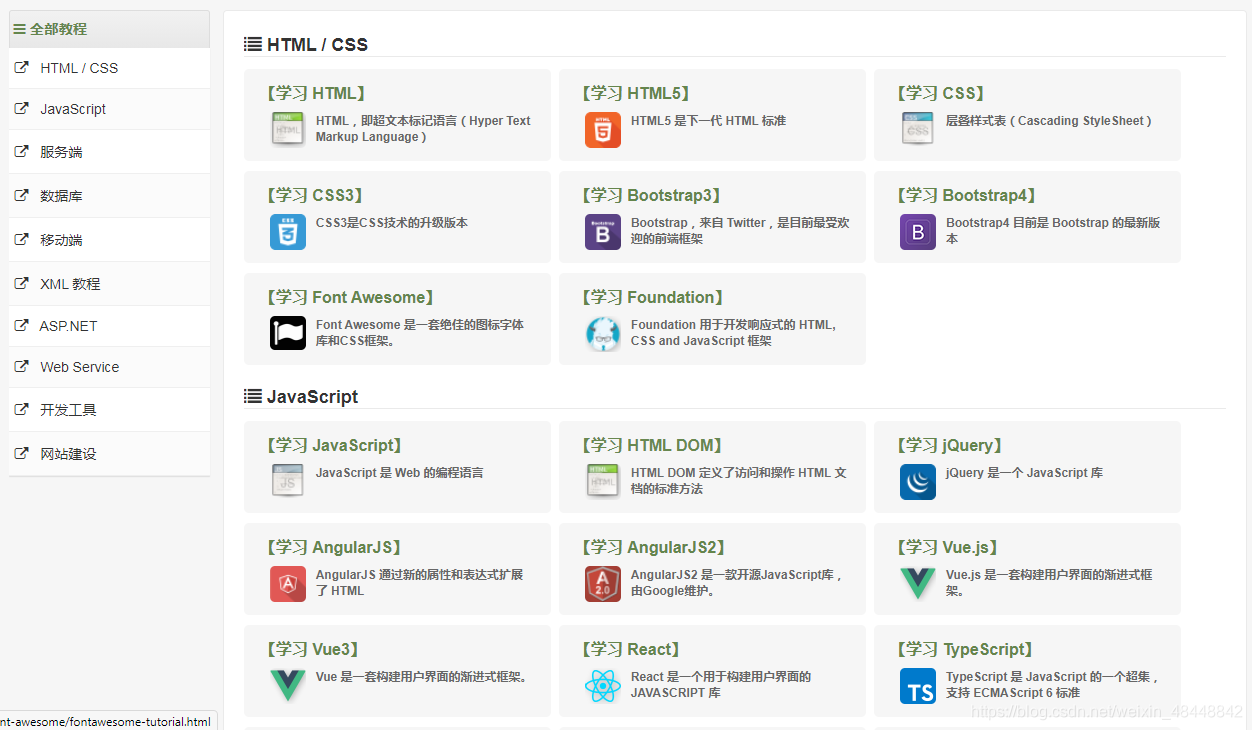This screenshot has width=1252, height=730.
Task: Open Web Service in sidebar
Action: tap(109, 367)
